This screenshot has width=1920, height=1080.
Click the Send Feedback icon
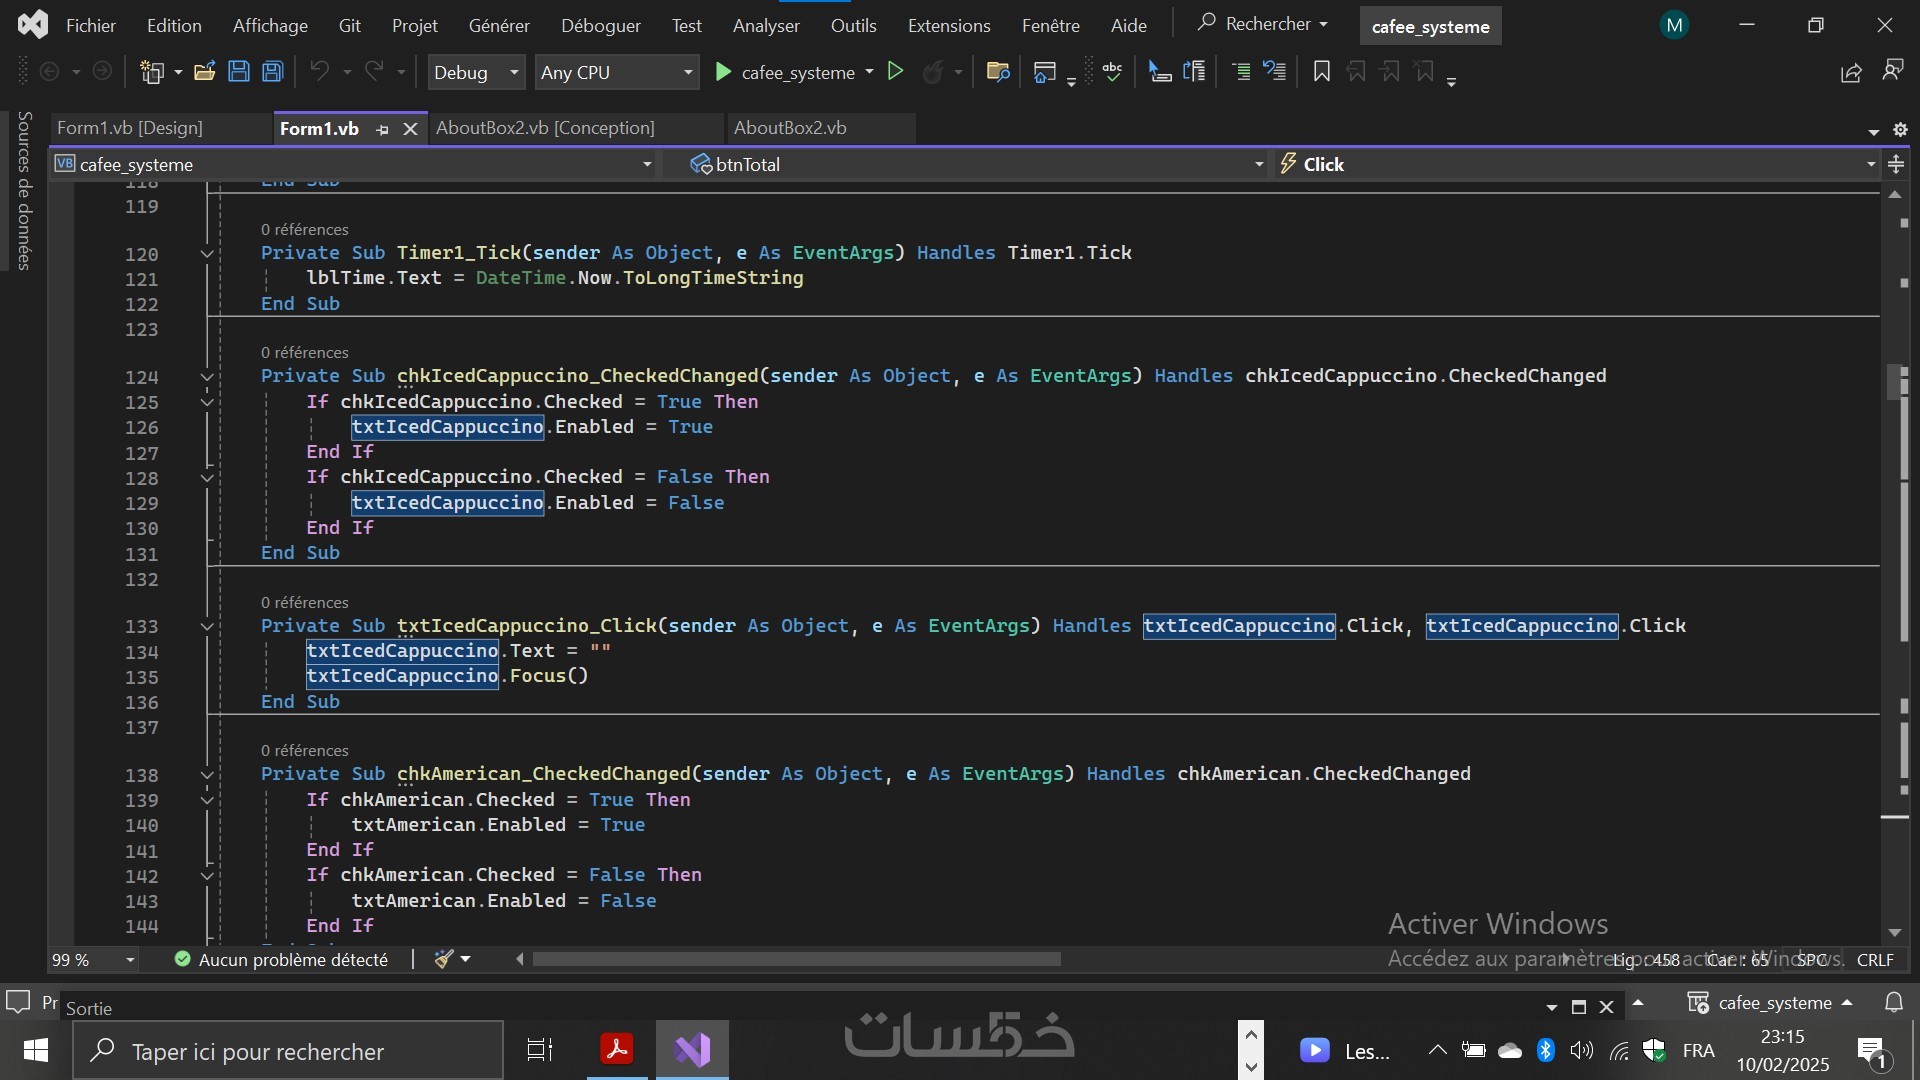pyautogui.click(x=1892, y=72)
